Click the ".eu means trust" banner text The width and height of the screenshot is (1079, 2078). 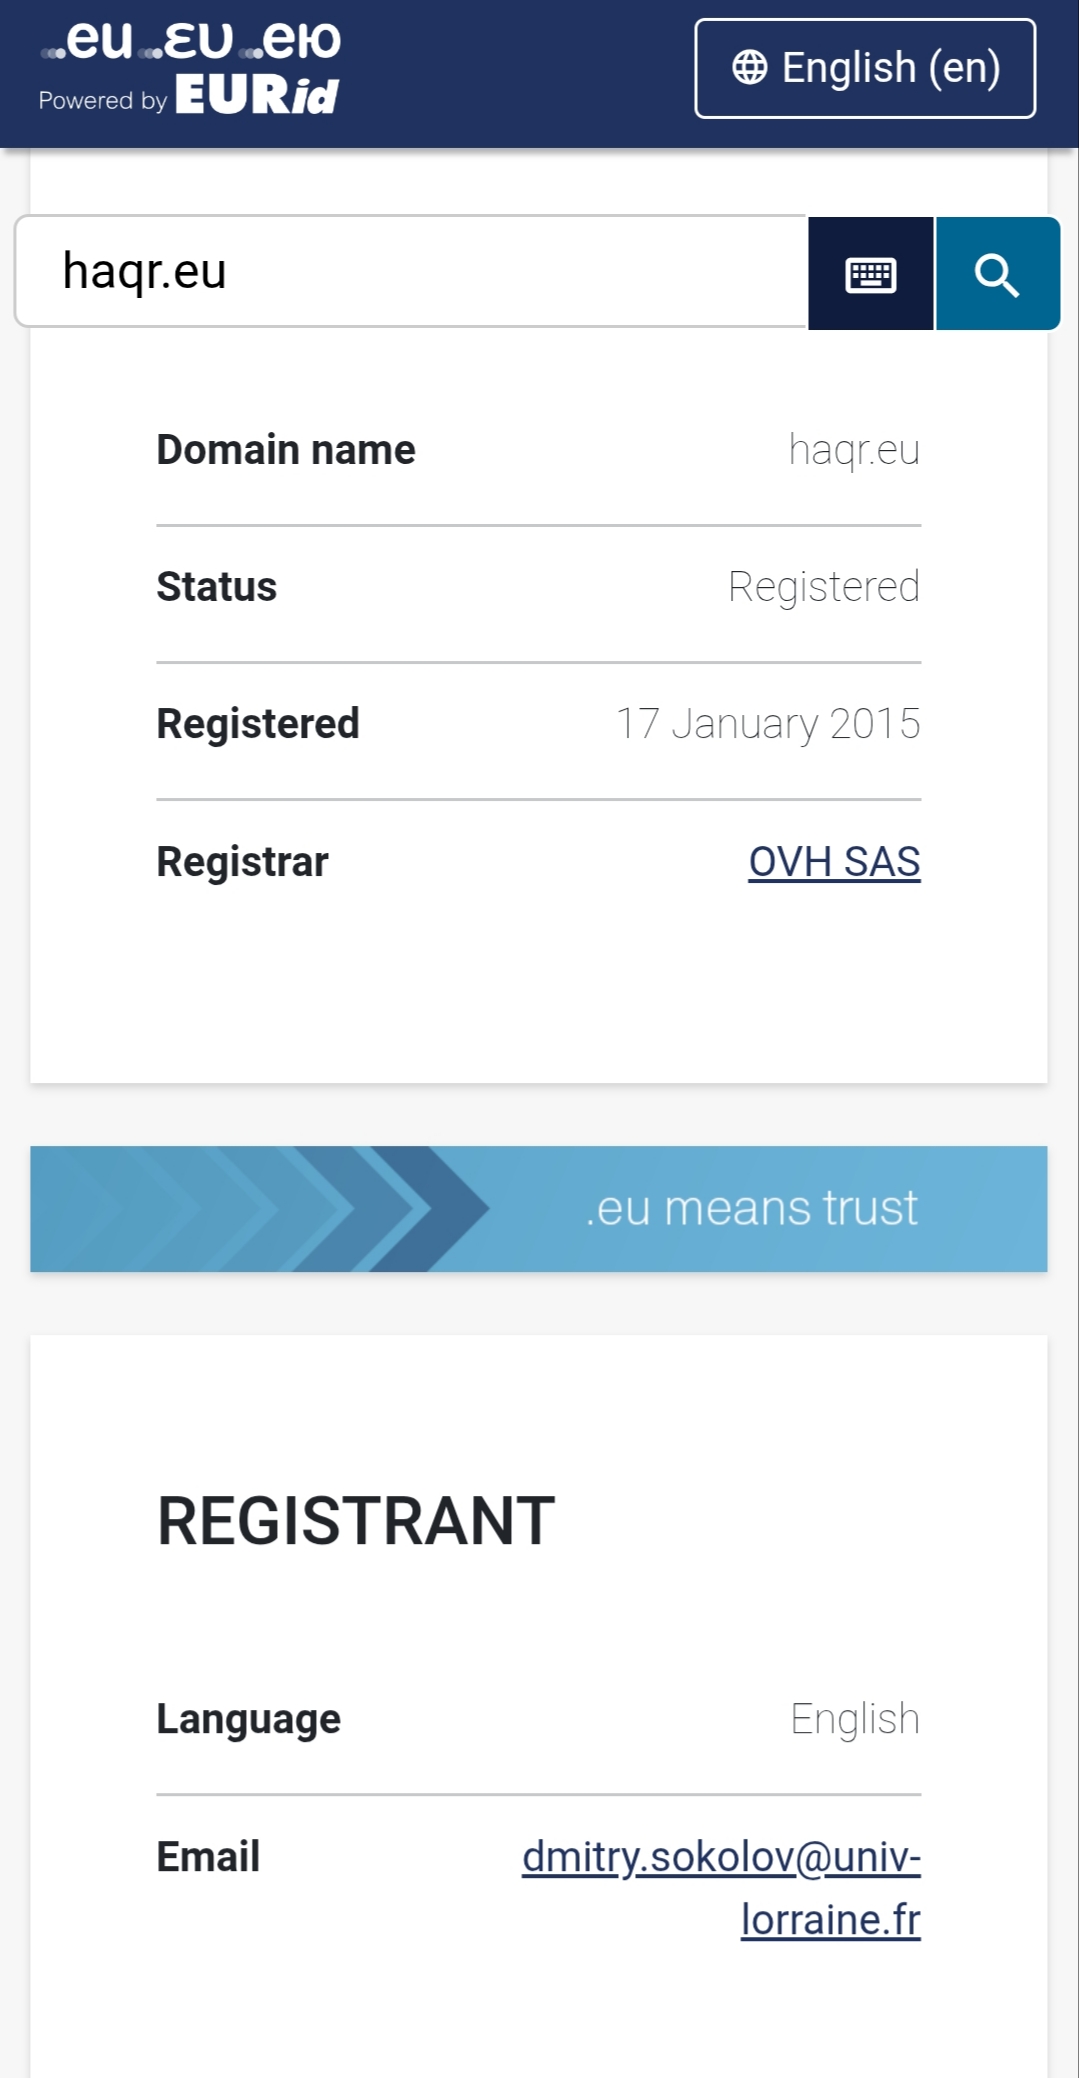[x=751, y=1209]
